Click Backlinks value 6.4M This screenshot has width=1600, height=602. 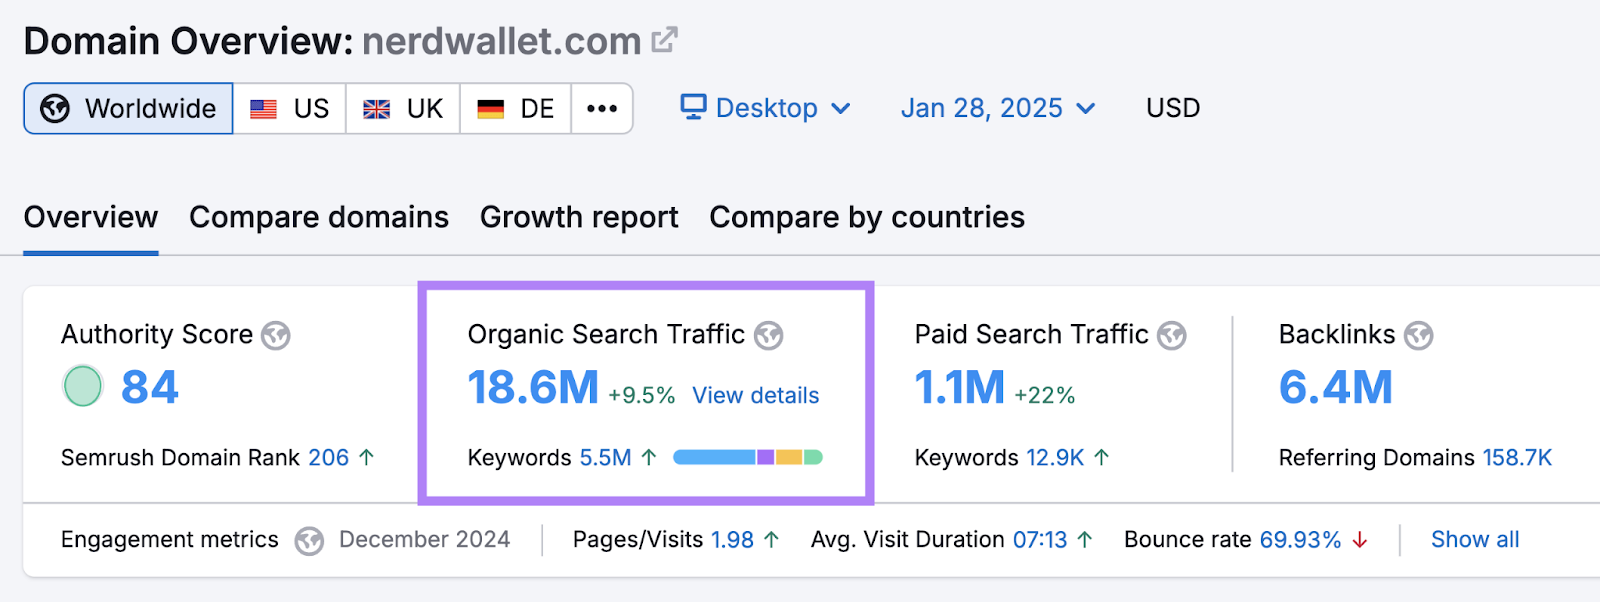point(1336,387)
